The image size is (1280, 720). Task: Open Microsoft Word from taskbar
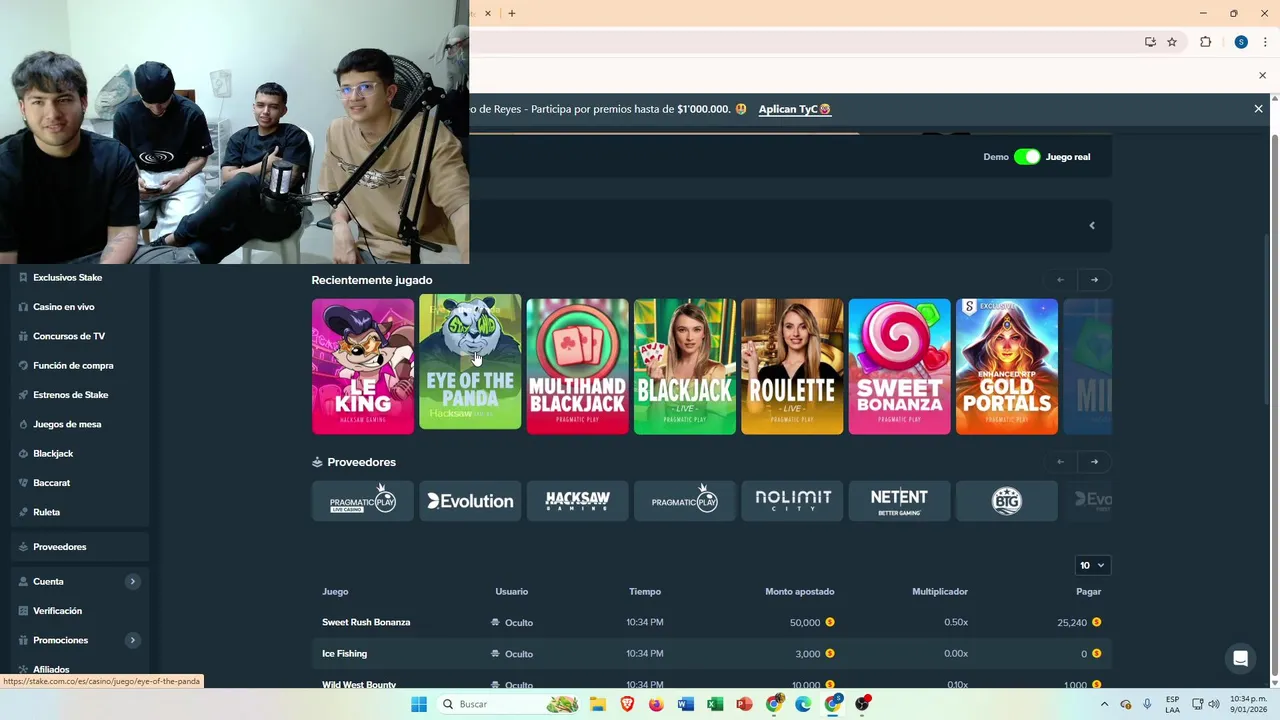coord(685,704)
